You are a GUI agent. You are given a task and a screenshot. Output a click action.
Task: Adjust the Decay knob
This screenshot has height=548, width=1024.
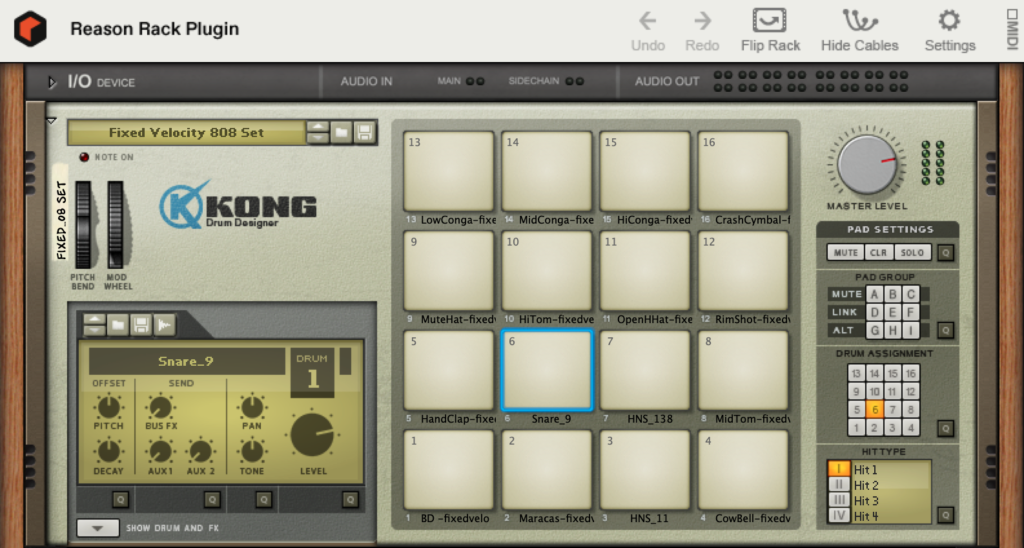[x=108, y=451]
